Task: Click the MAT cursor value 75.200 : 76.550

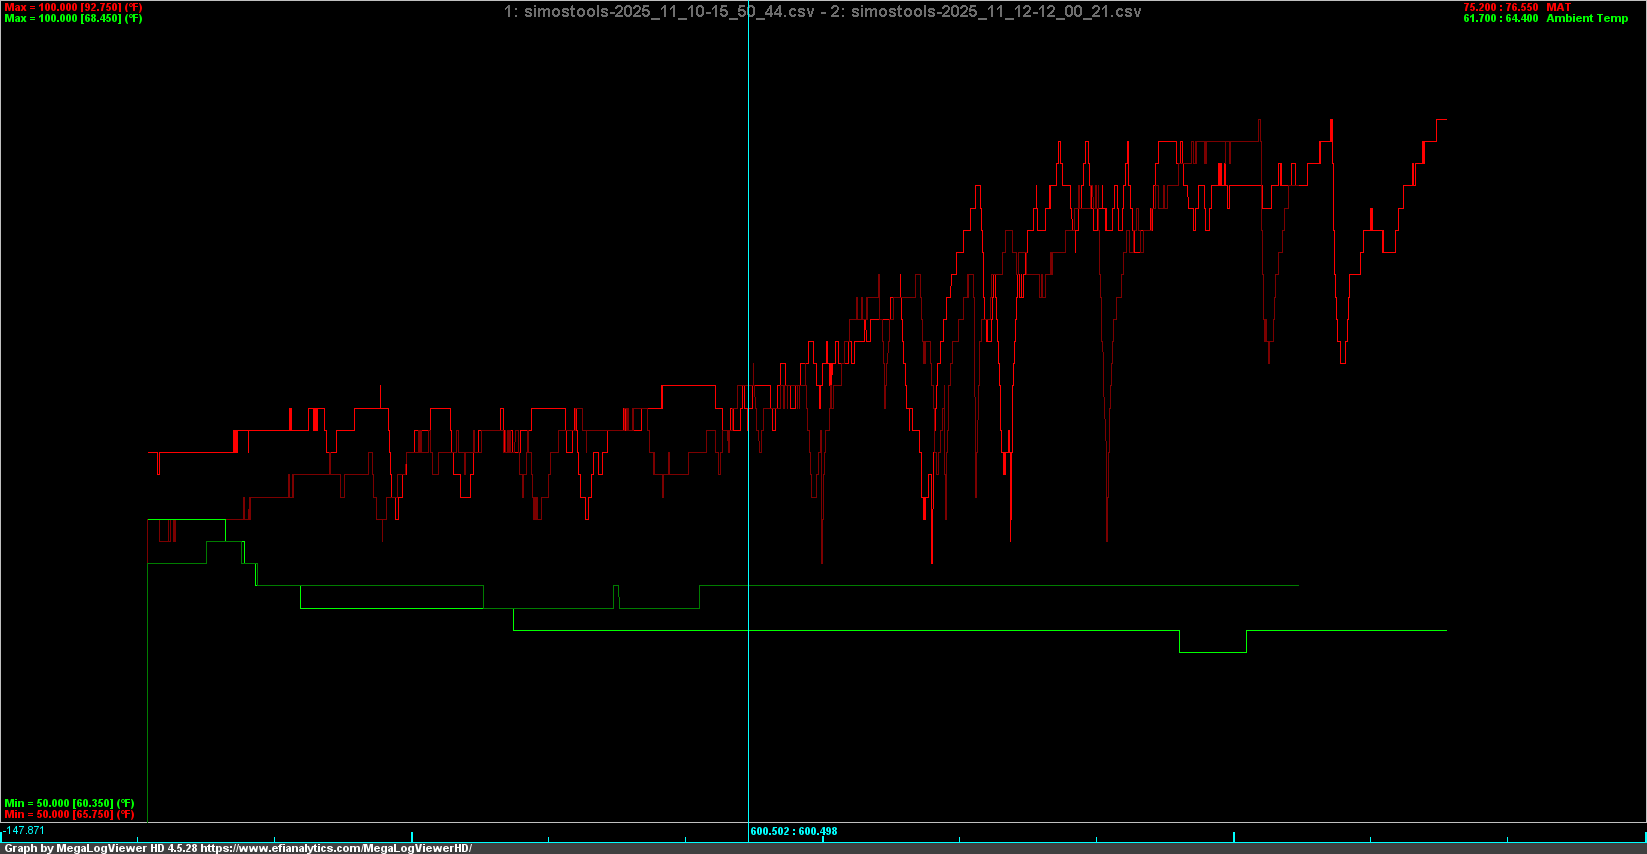Action: (x=1500, y=7)
